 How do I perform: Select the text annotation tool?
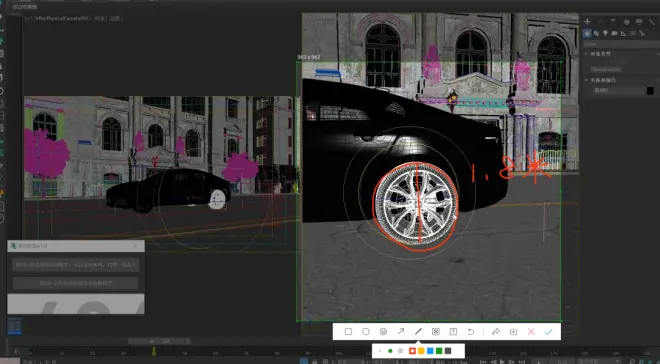pyautogui.click(x=453, y=332)
